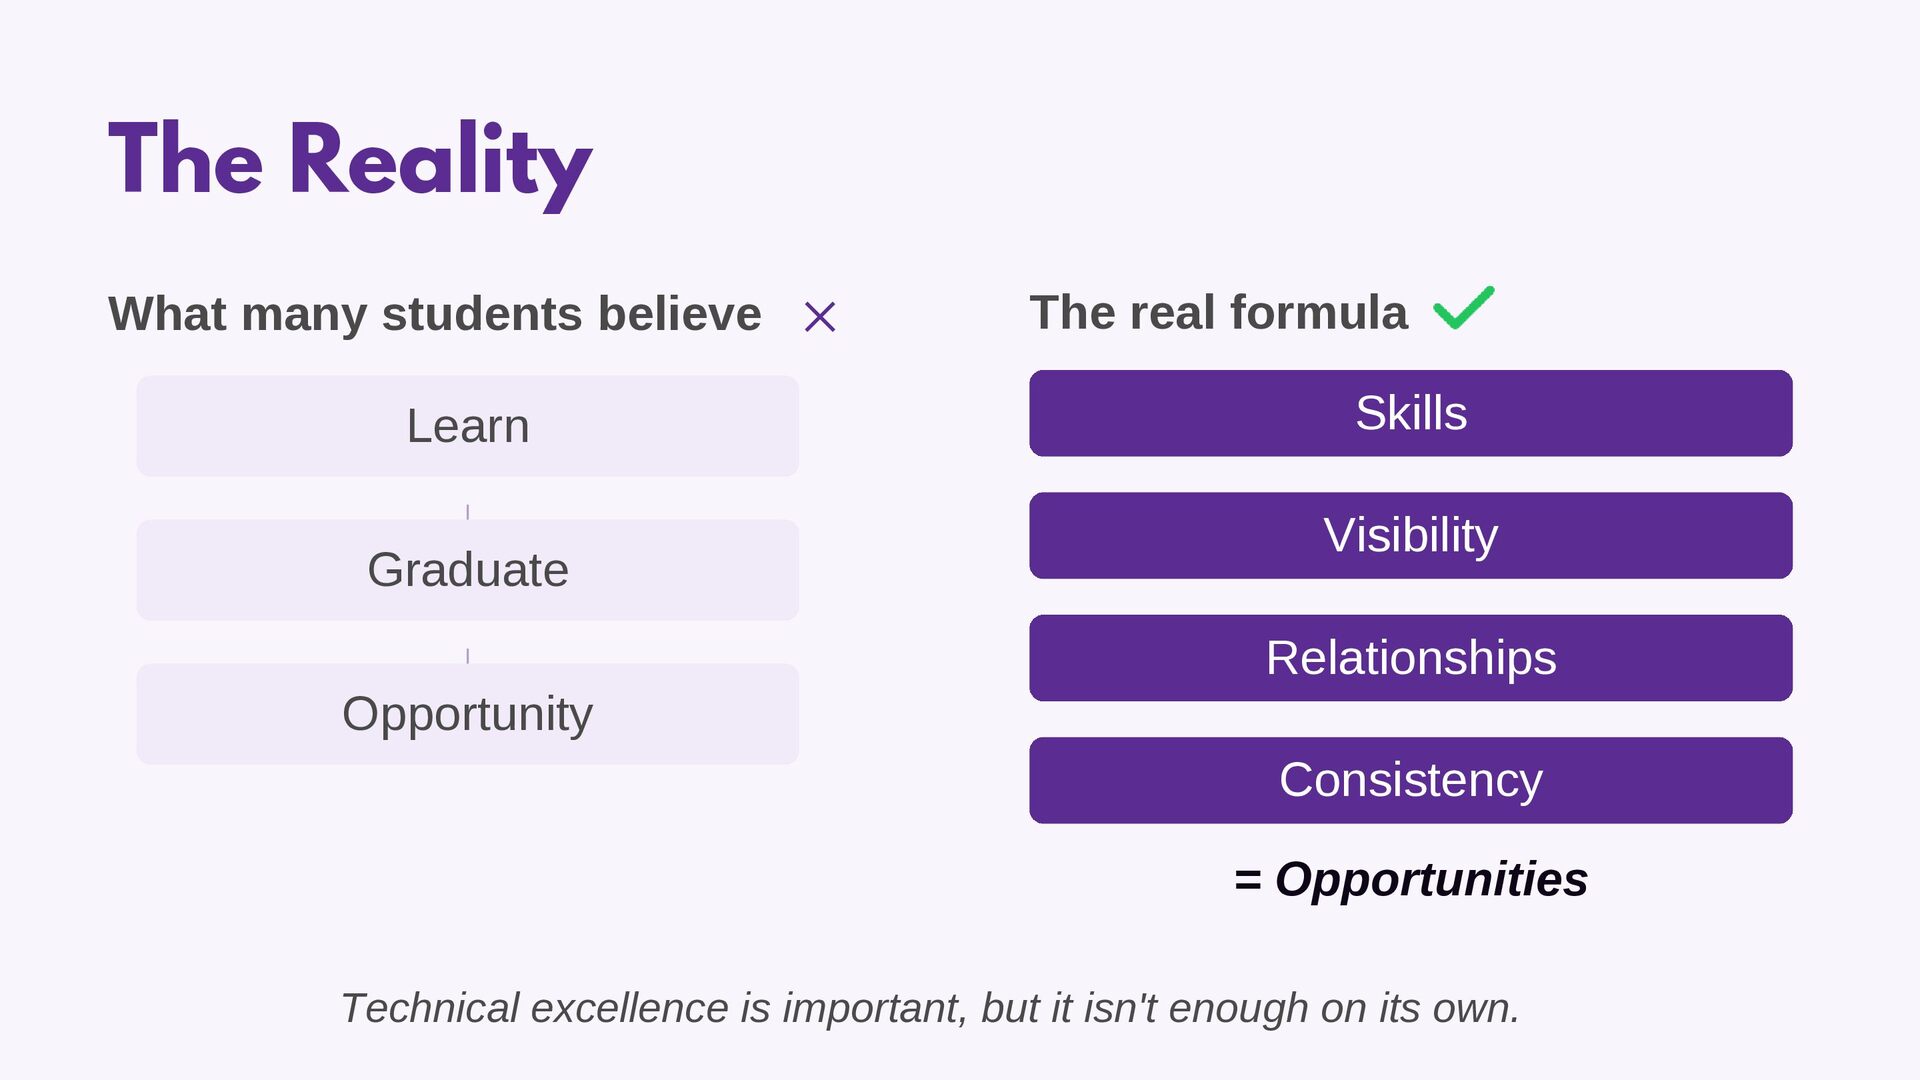Click the Visibility purple bar
This screenshot has height=1080, width=1920.
(x=1410, y=535)
